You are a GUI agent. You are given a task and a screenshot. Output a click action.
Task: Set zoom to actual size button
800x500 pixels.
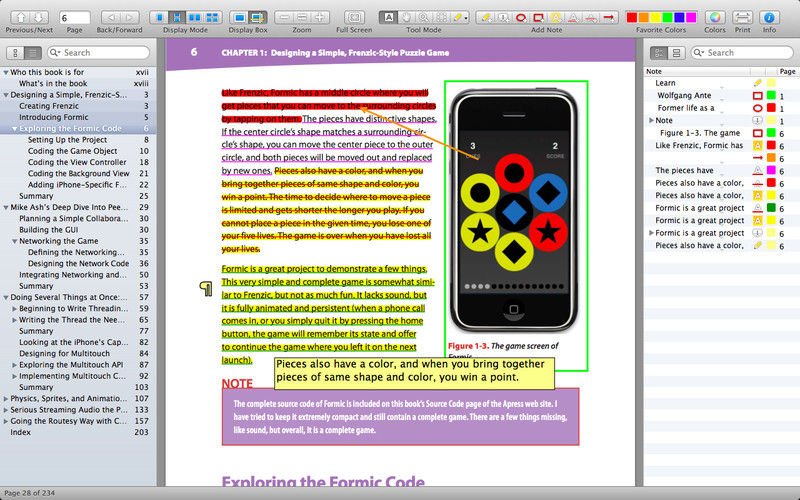tap(302, 17)
